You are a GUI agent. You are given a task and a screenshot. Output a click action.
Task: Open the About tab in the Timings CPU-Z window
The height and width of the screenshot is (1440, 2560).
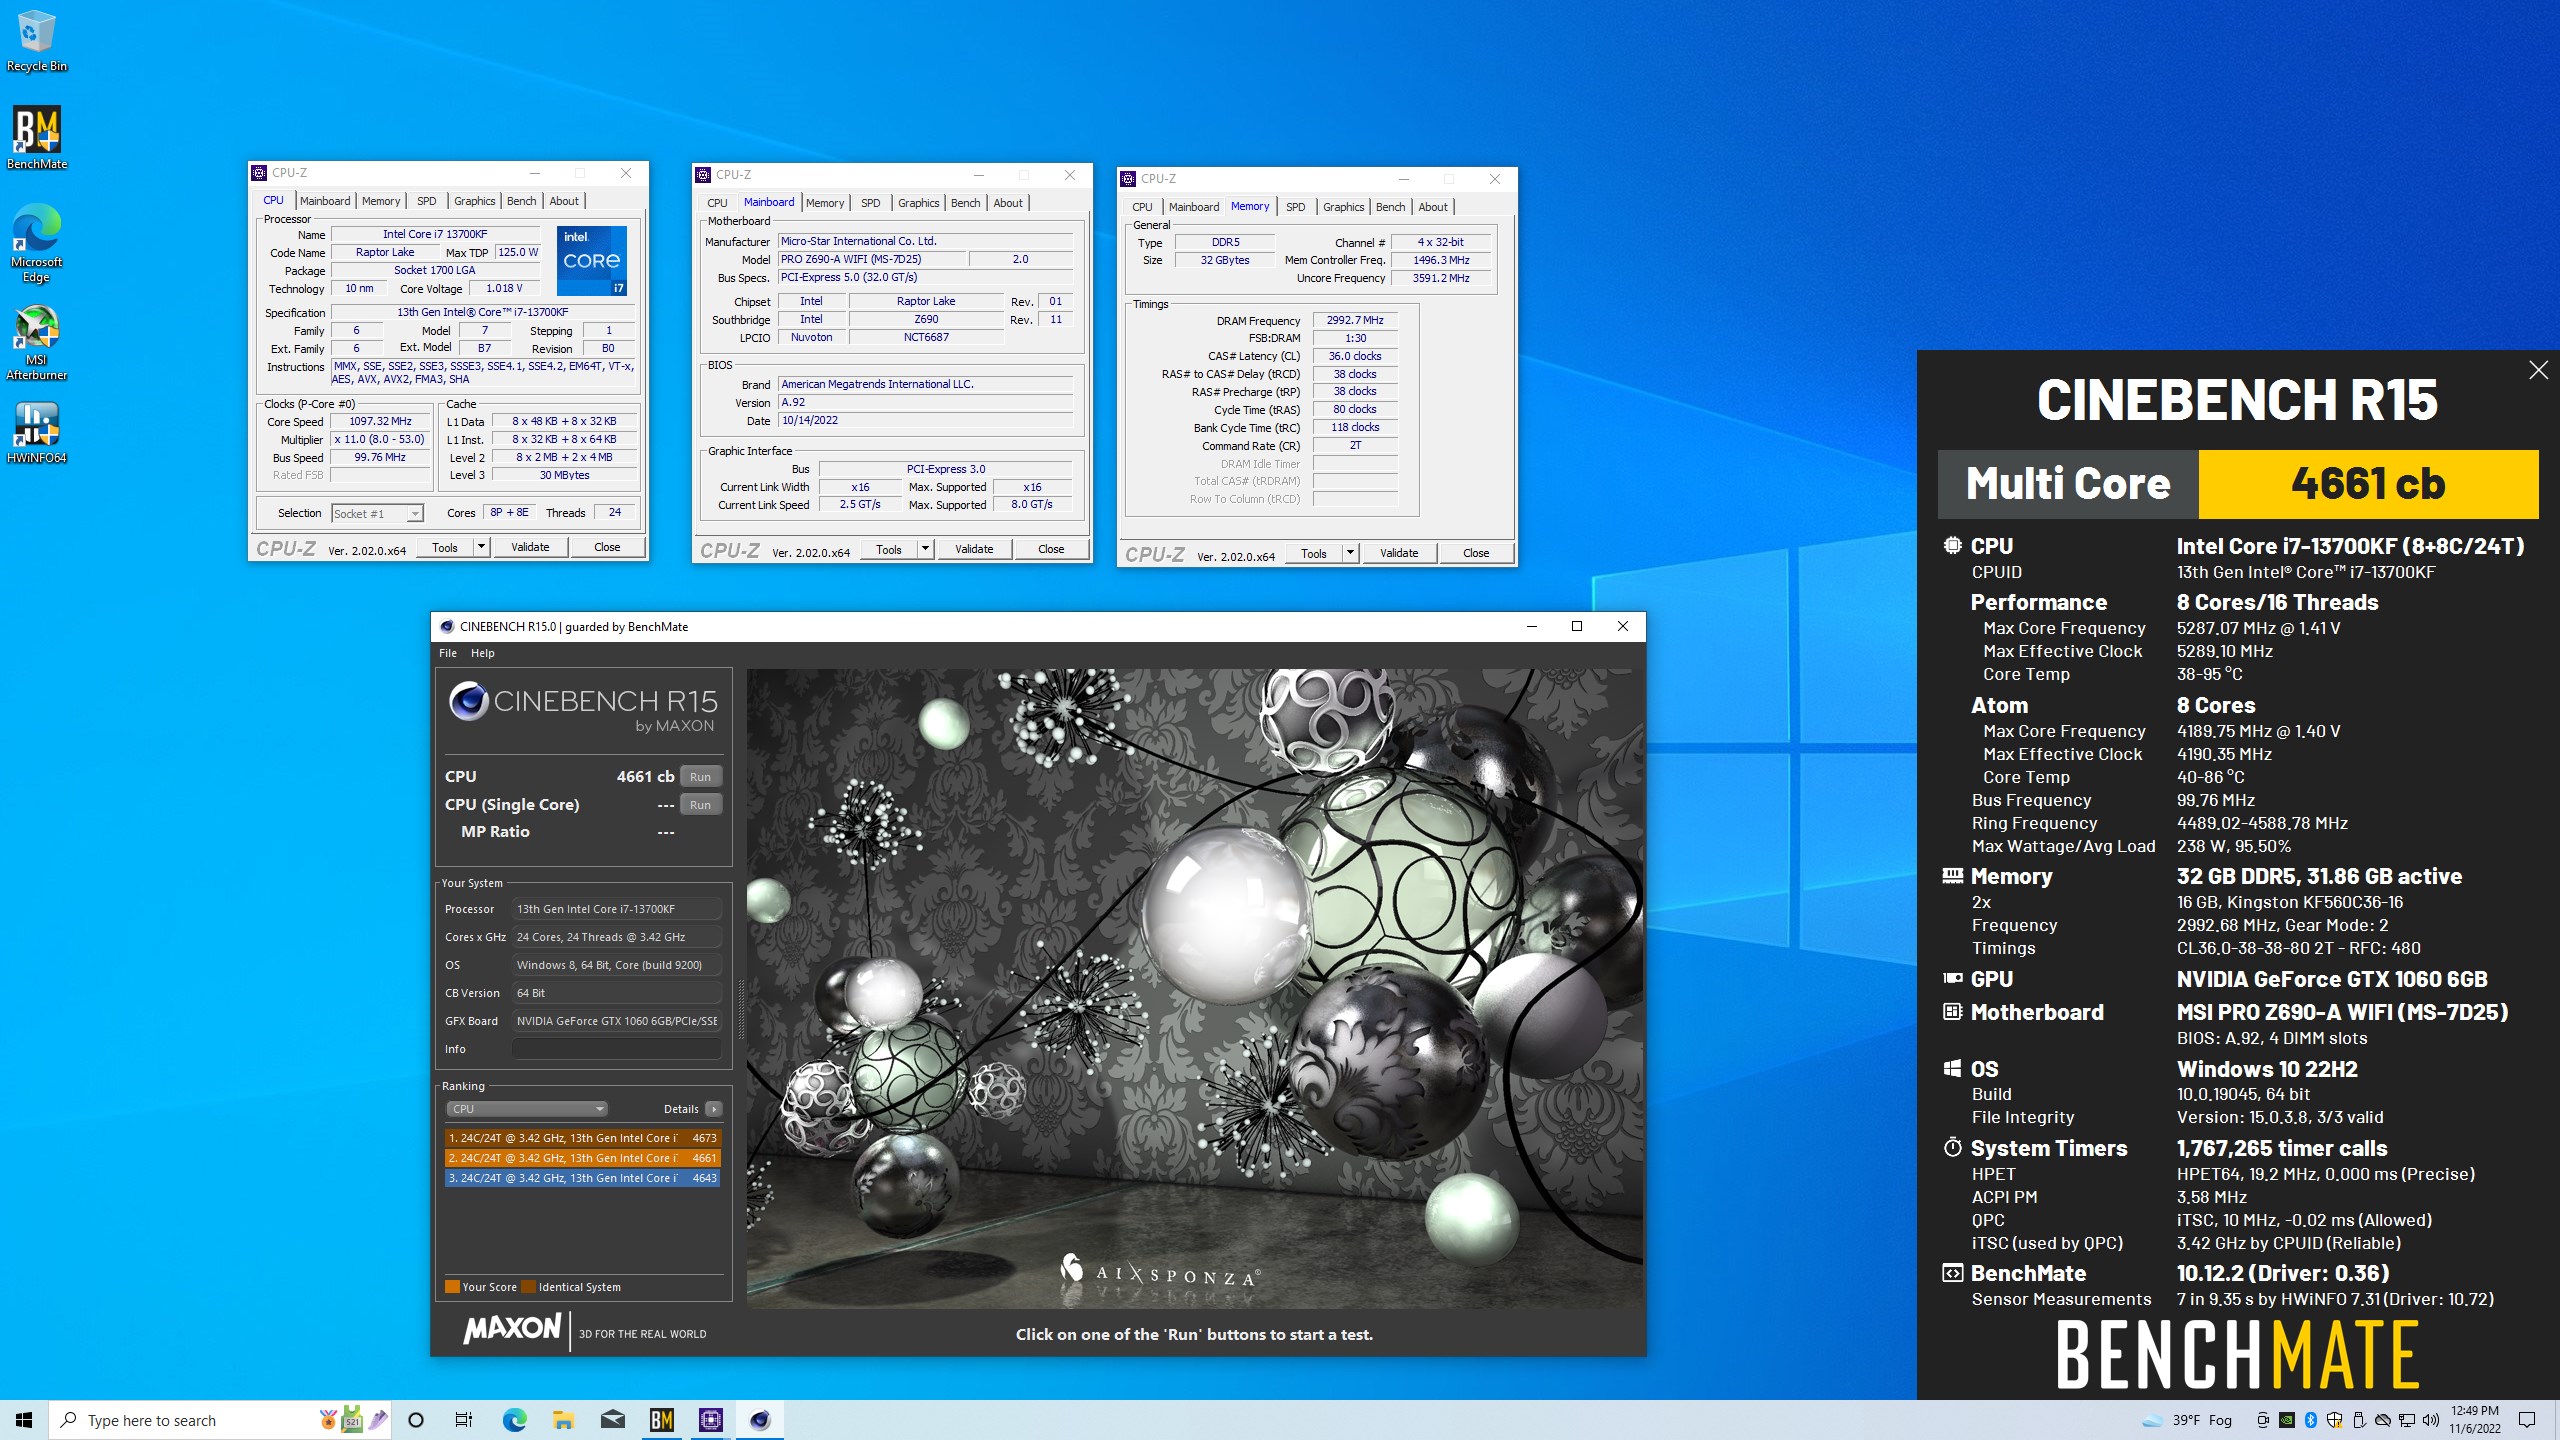pos(1432,207)
